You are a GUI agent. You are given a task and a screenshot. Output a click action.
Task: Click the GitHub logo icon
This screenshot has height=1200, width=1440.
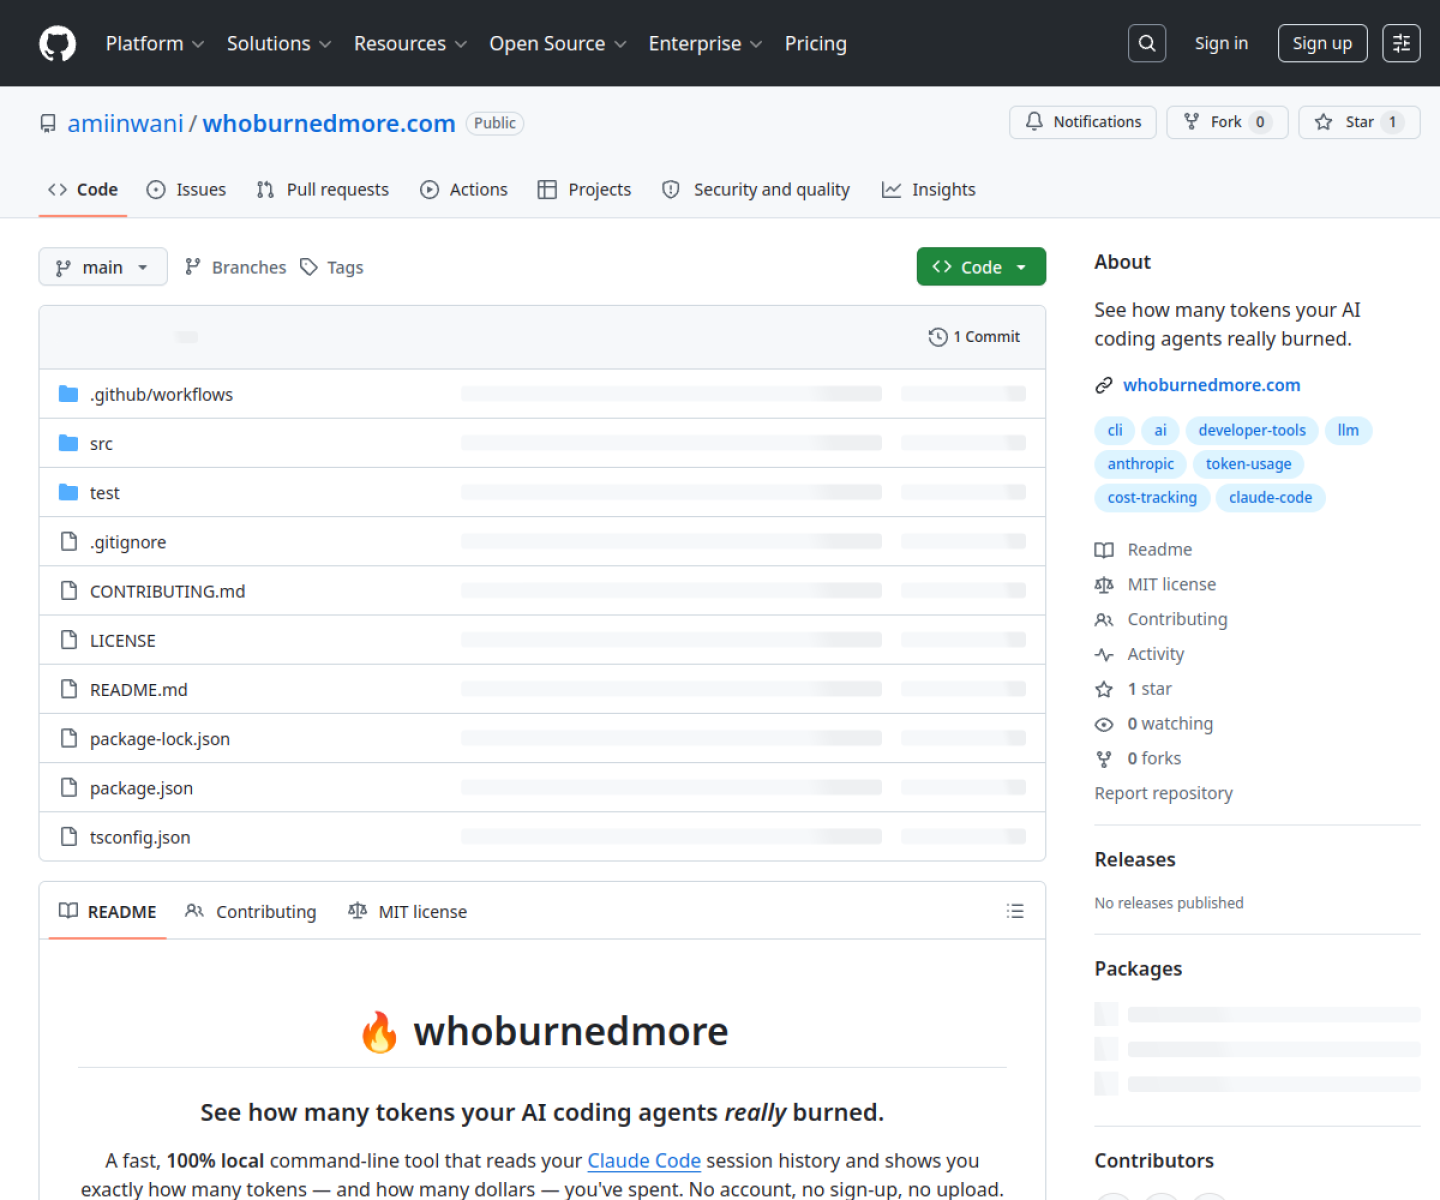[57, 43]
